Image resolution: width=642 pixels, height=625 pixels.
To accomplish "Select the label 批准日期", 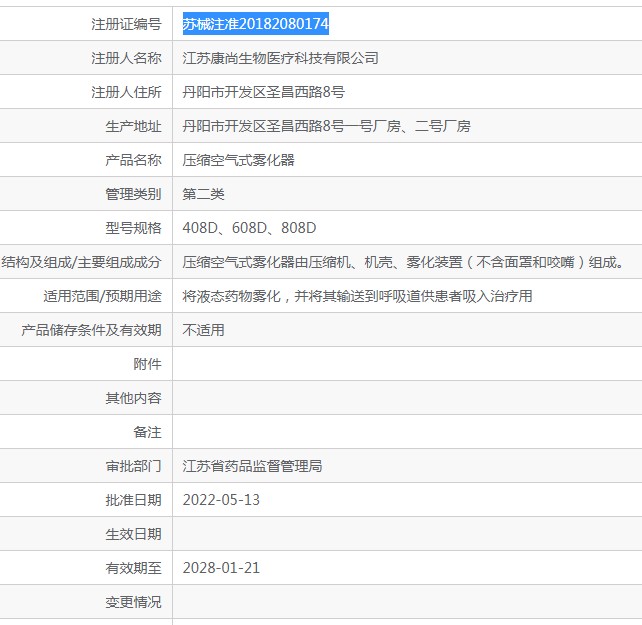I will (x=133, y=500).
